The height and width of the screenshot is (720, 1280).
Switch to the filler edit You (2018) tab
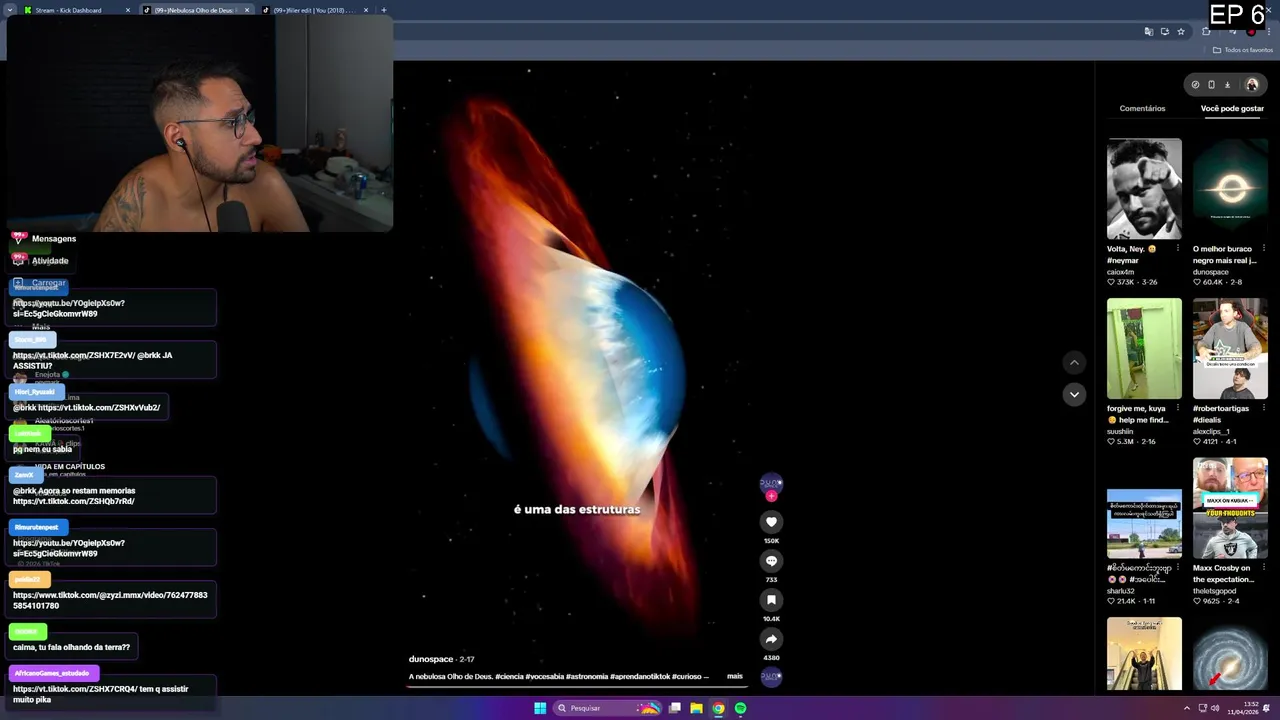coord(315,10)
